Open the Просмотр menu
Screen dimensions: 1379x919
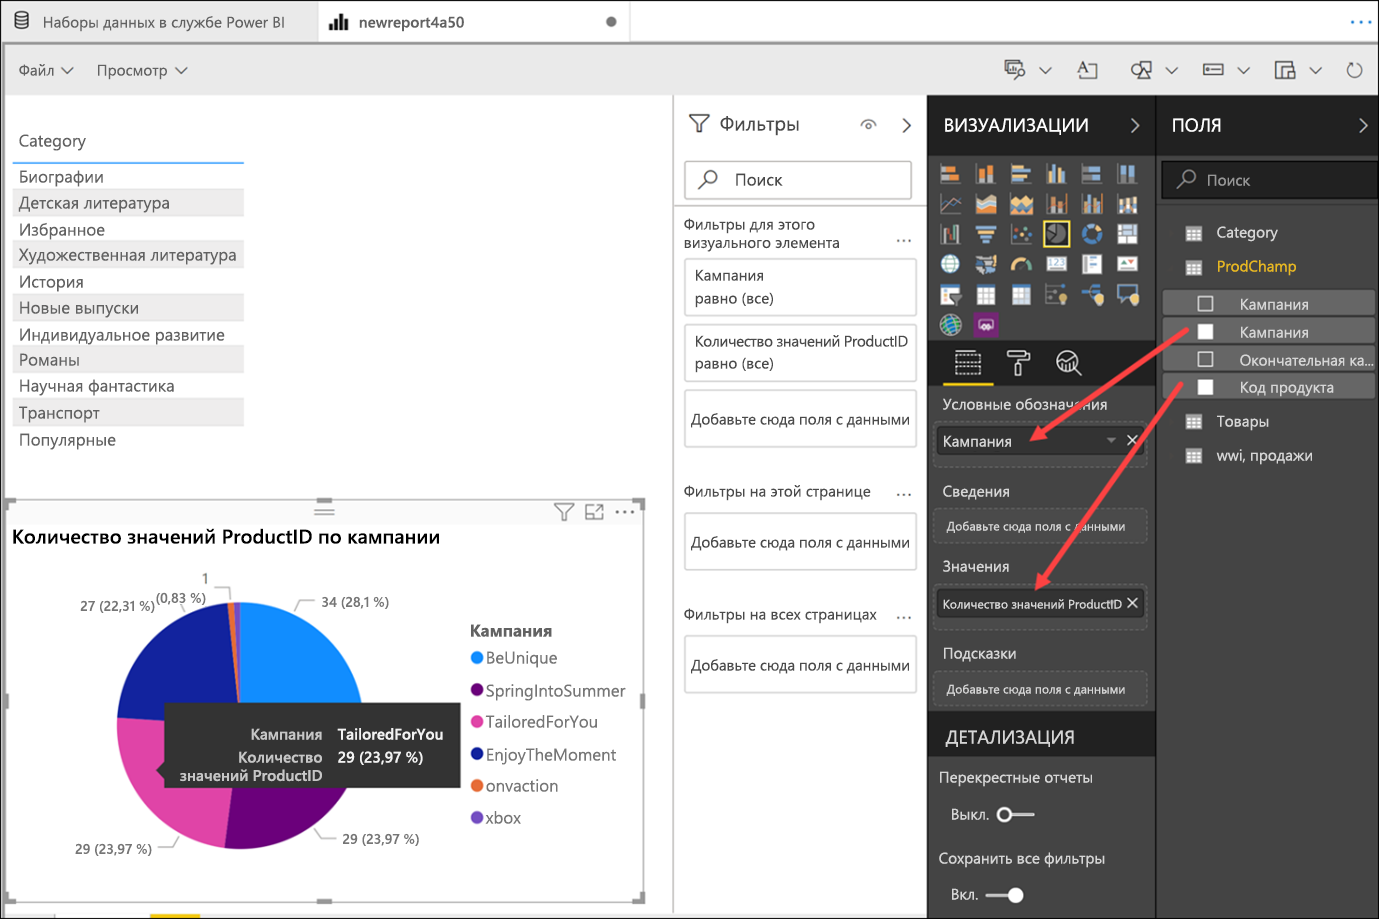142,70
